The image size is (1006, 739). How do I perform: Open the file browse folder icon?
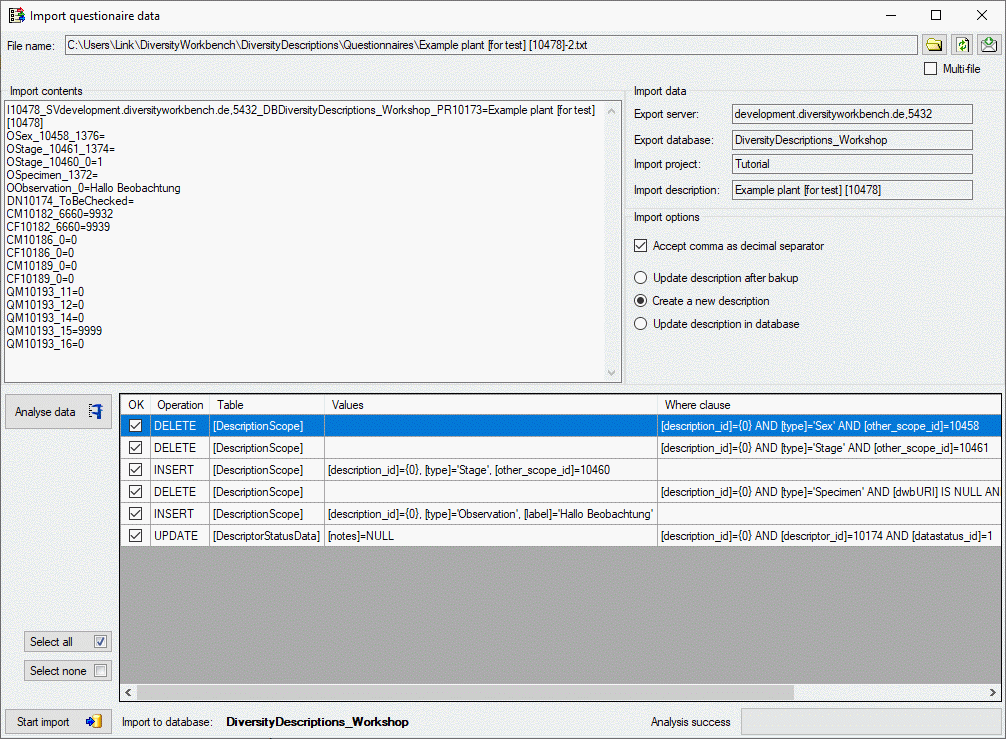934,45
